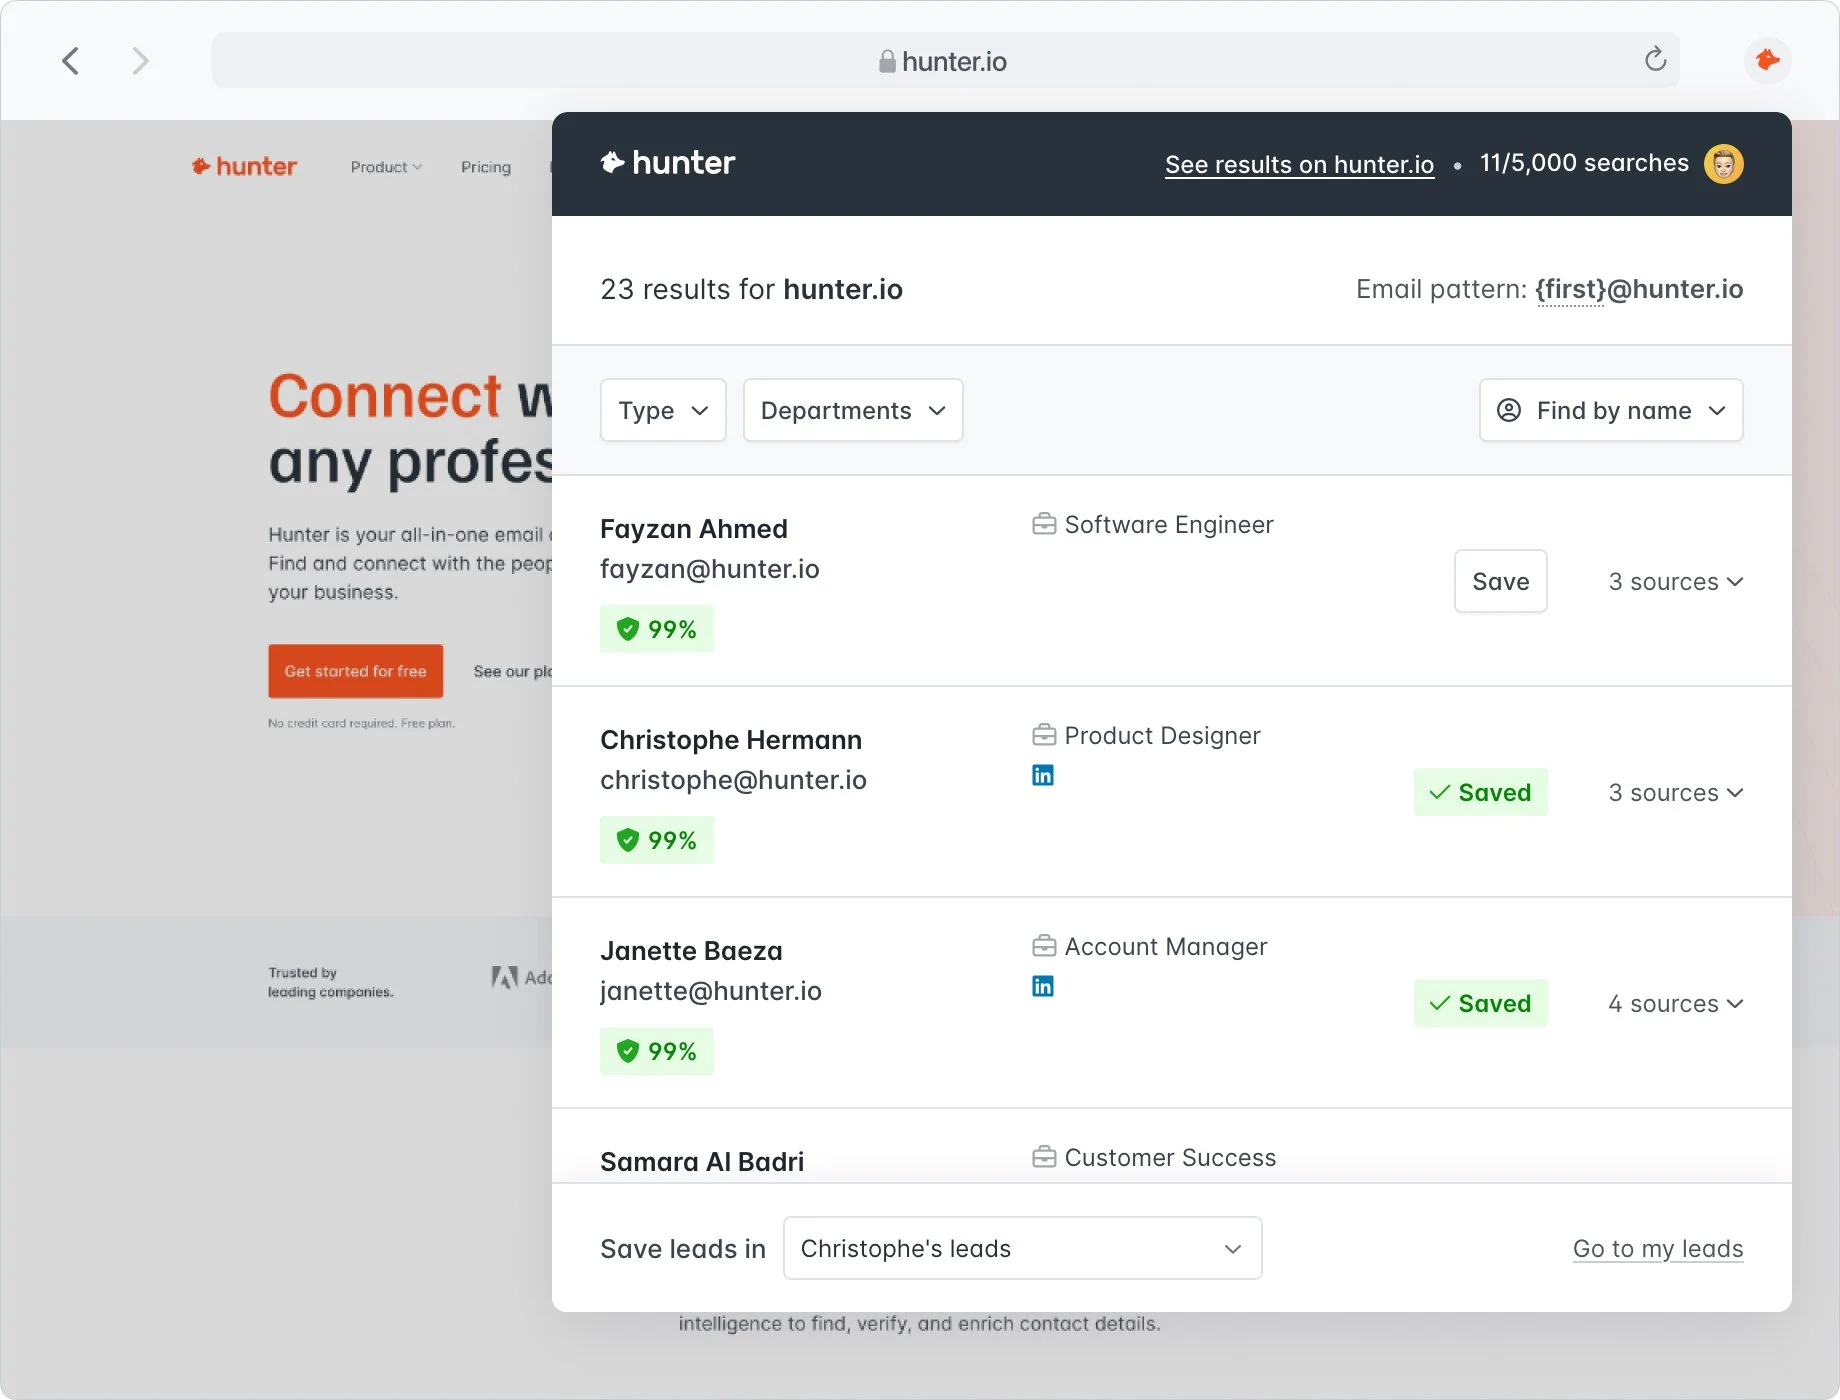Open the Departments filter dropdown

coord(851,410)
